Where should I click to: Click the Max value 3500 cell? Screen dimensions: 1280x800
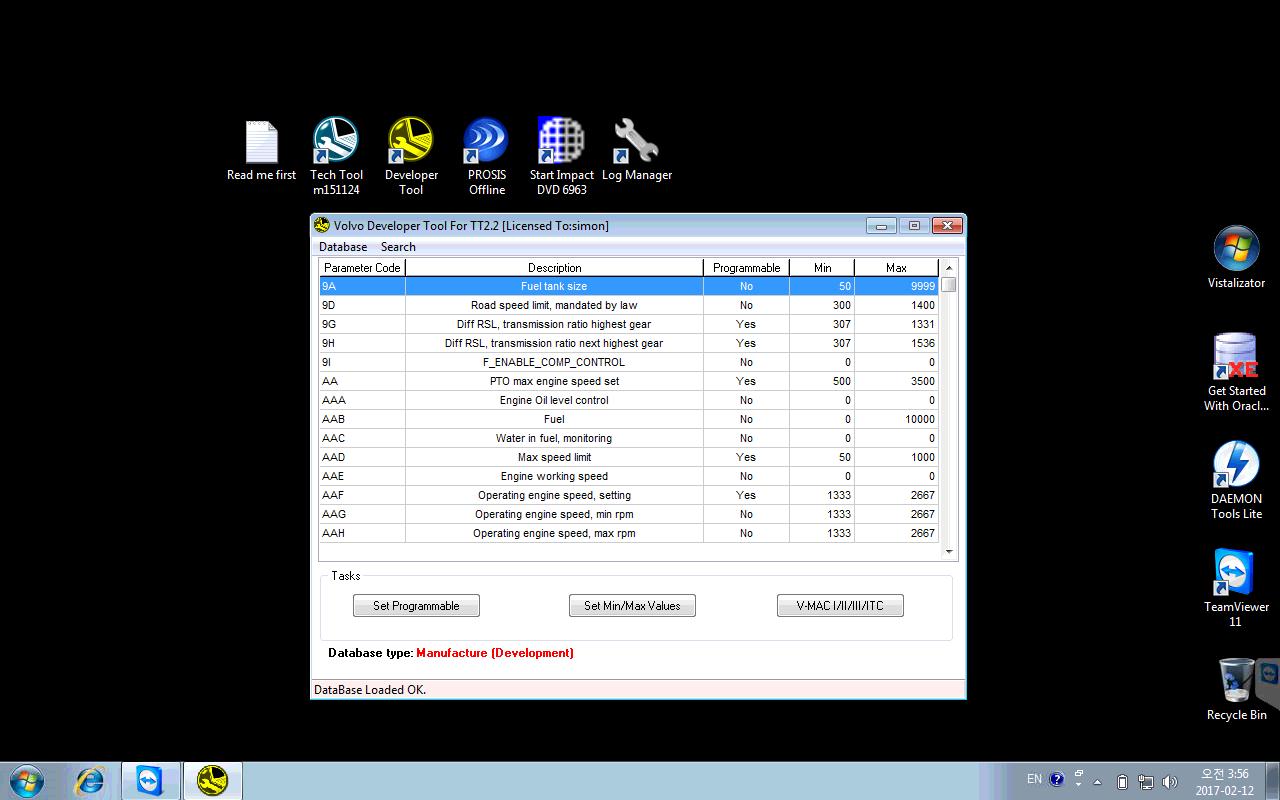tap(897, 381)
